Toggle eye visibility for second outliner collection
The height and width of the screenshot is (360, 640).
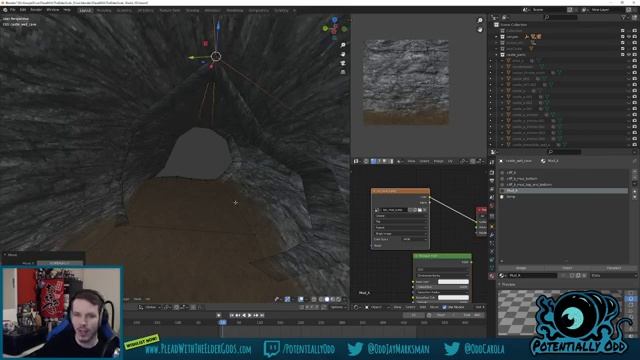(629, 37)
